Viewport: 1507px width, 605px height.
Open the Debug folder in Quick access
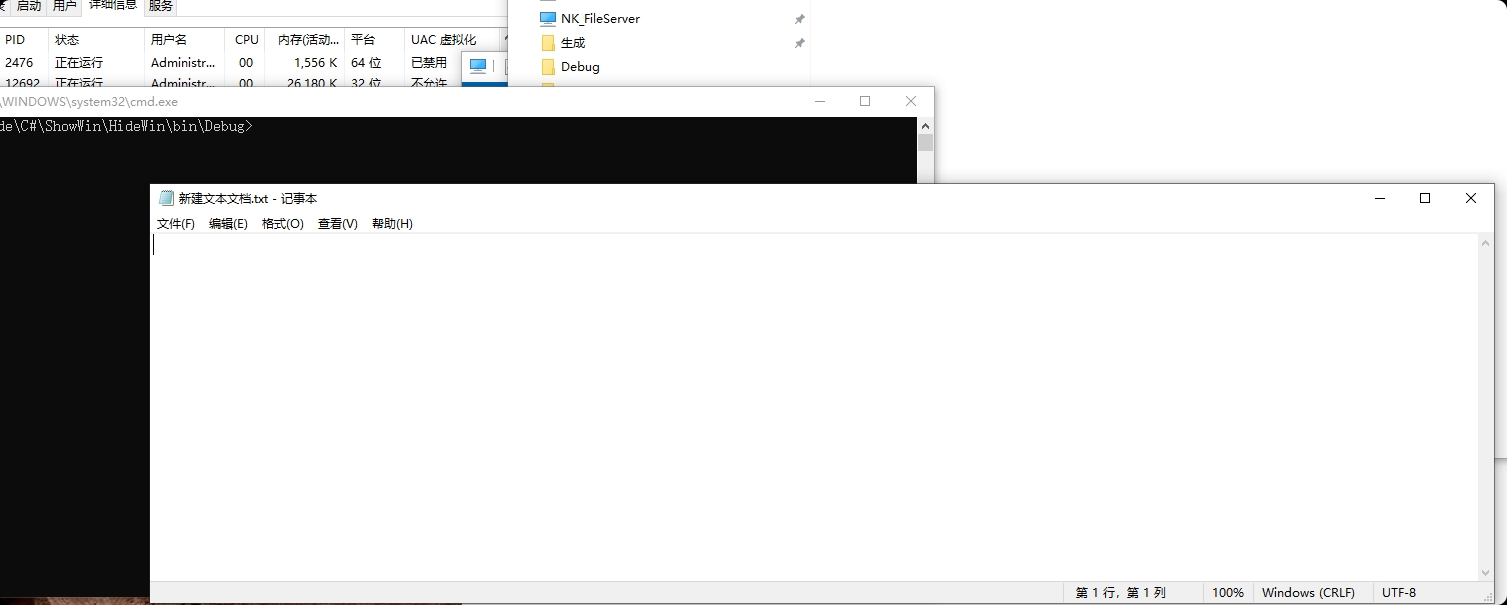(582, 67)
